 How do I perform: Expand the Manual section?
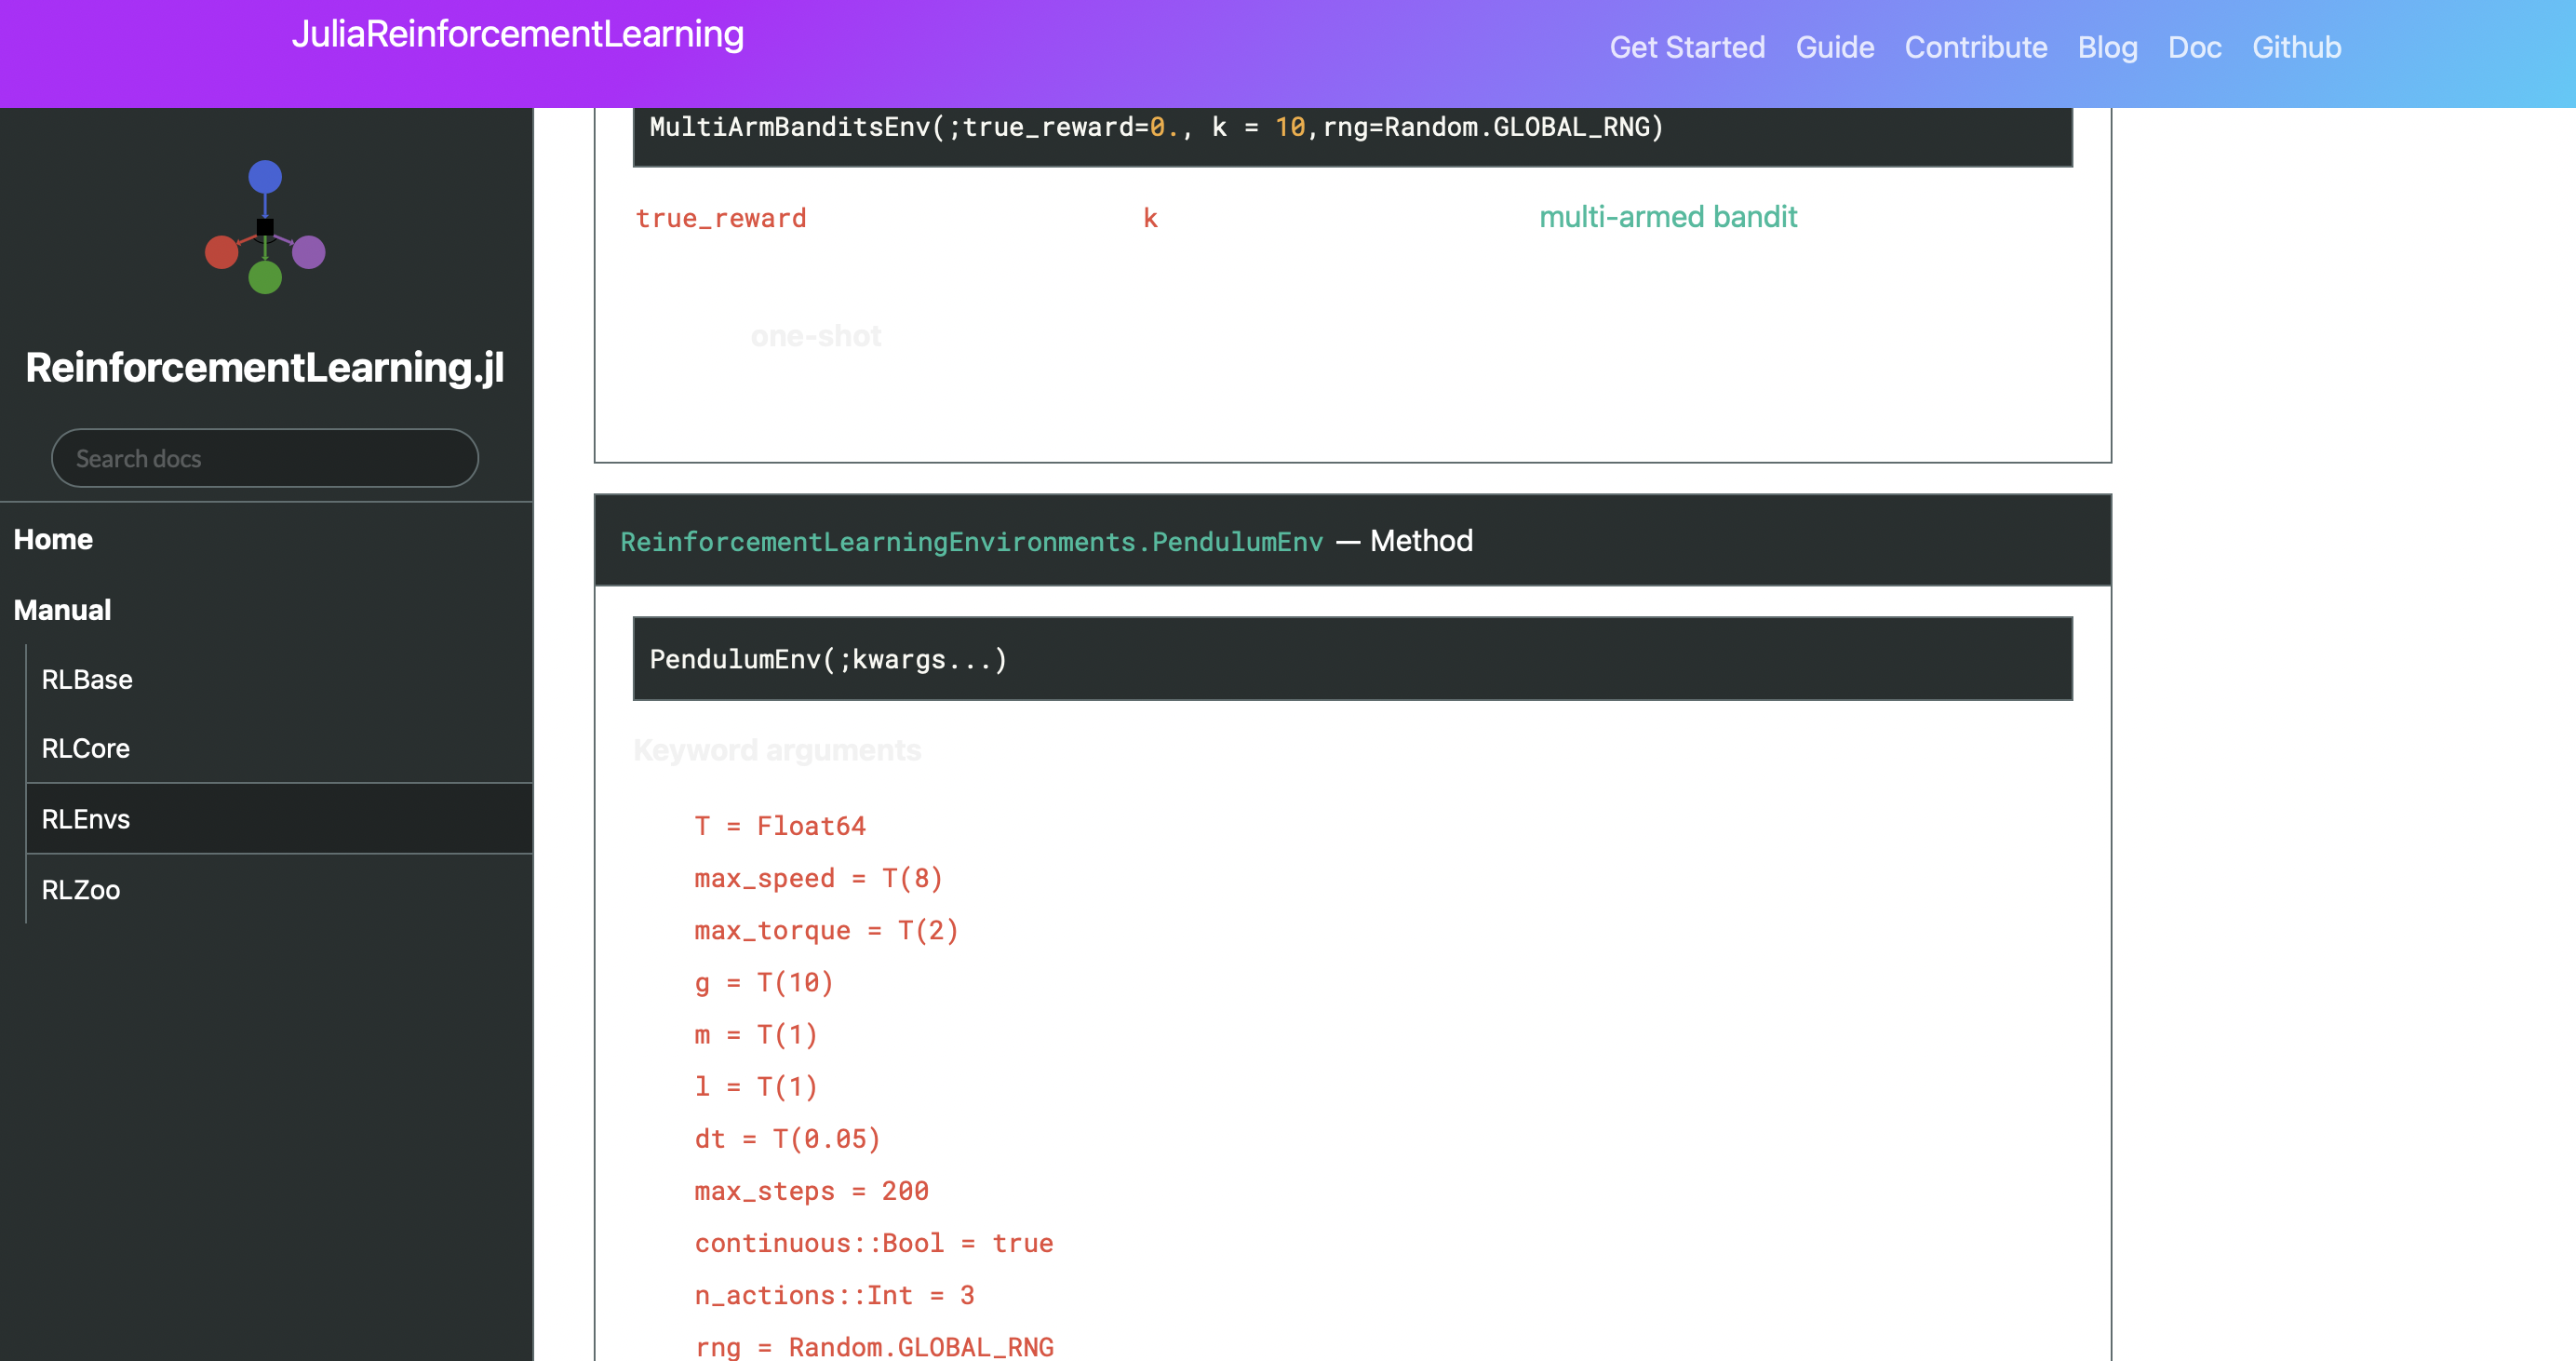point(62,609)
